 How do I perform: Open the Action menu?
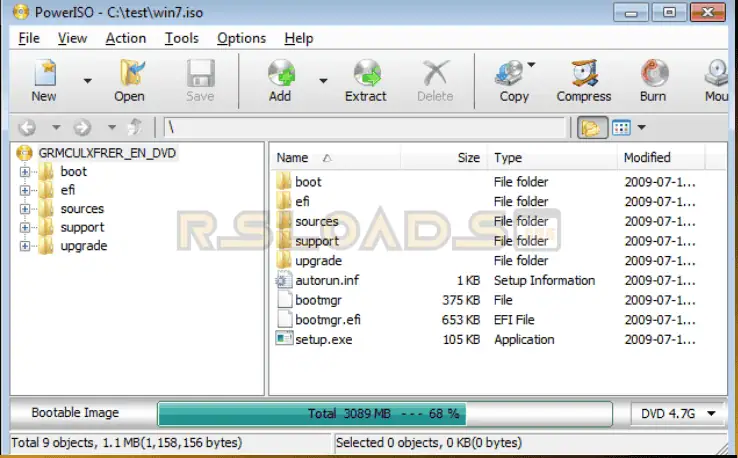pyautogui.click(x=126, y=38)
